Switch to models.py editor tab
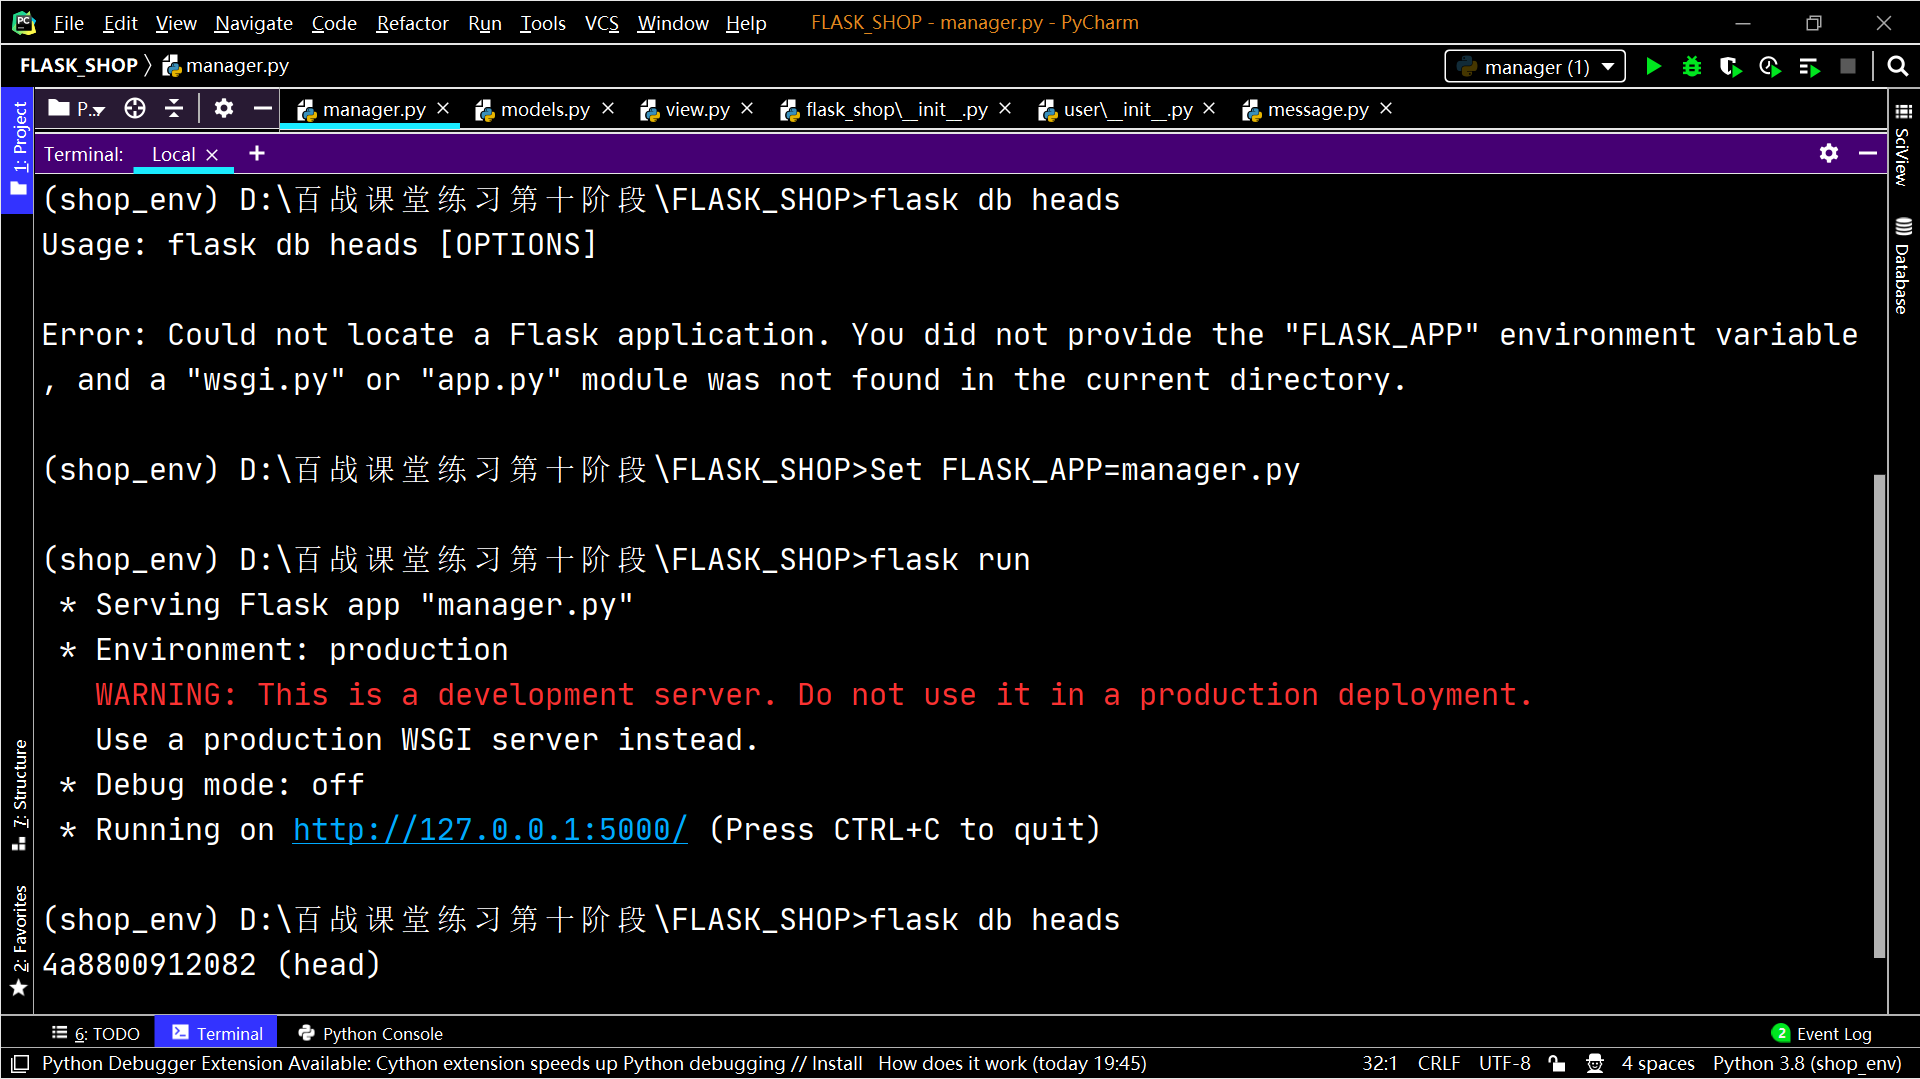The image size is (1920, 1079). click(x=544, y=109)
